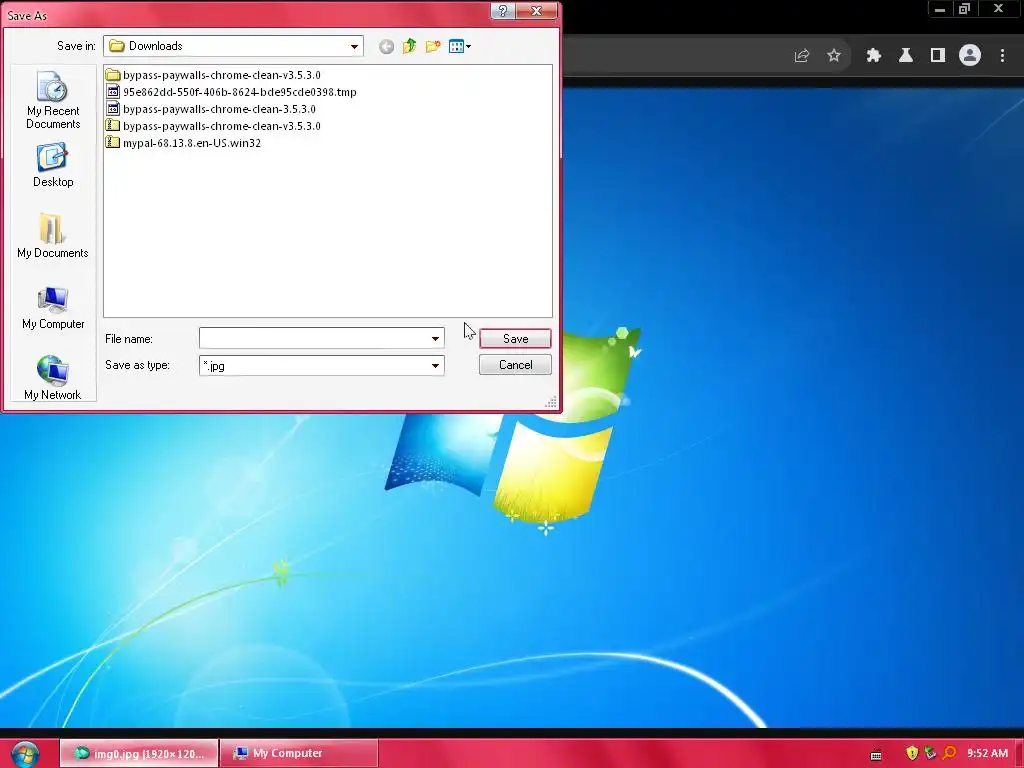The width and height of the screenshot is (1024, 768).
Task: Open My Recent Documents shortcut
Action: coord(53,100)
